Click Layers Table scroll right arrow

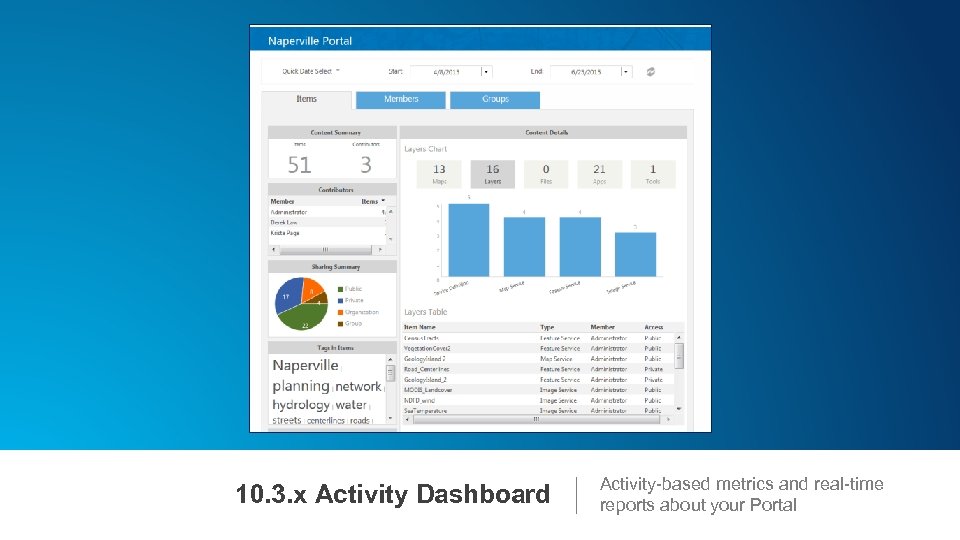coord(668,420)
